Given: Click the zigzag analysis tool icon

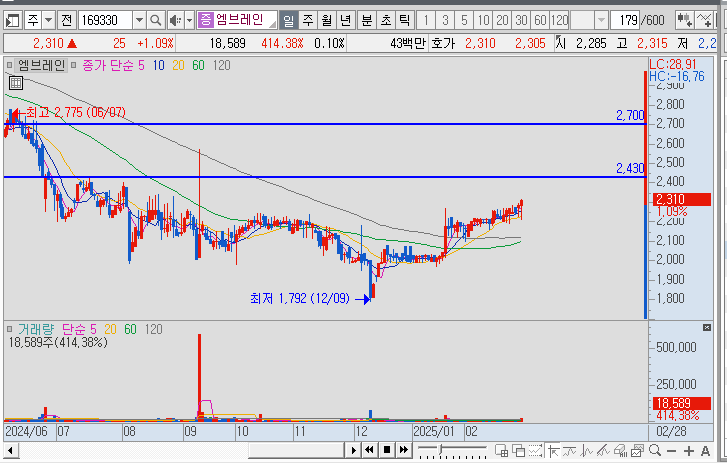Looking at the screenshot, I should [x=587, y=450].
